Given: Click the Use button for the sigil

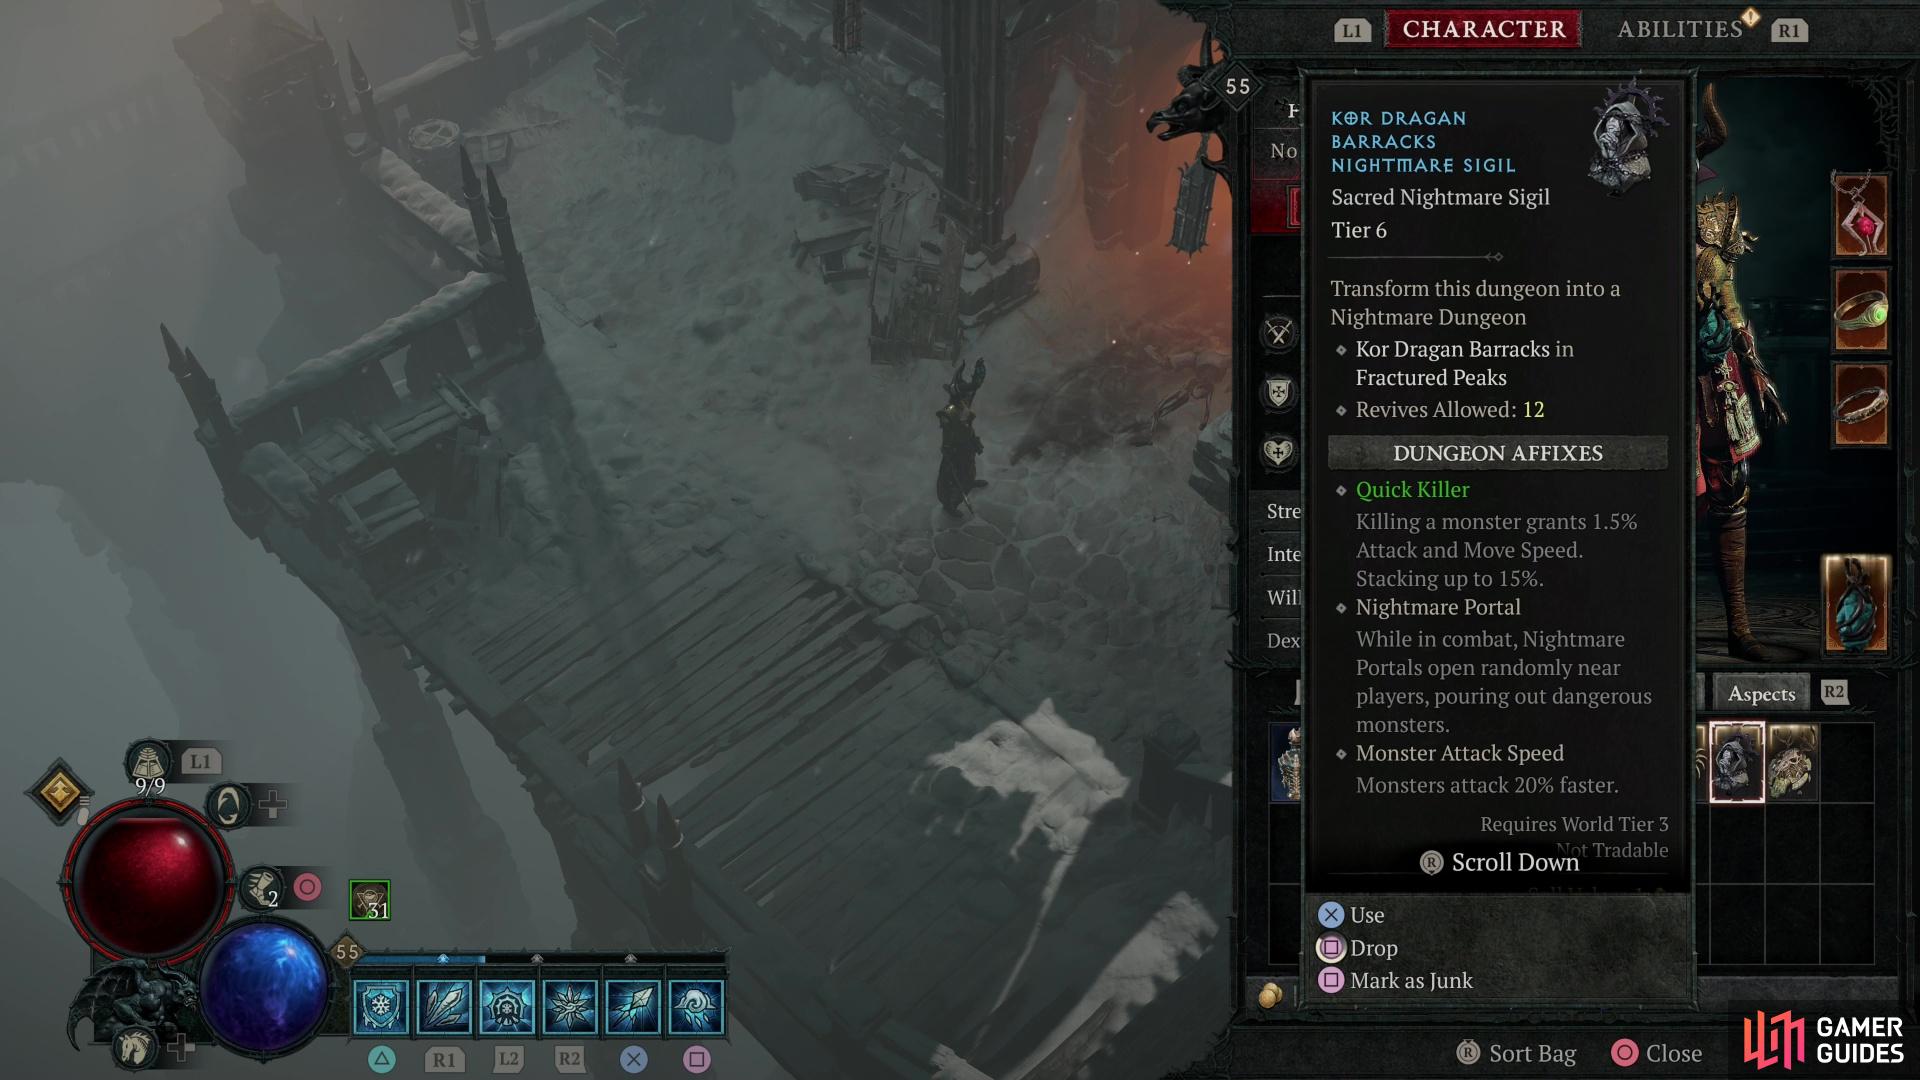Looking at the screenshot, I should [x=1367, y=915].
